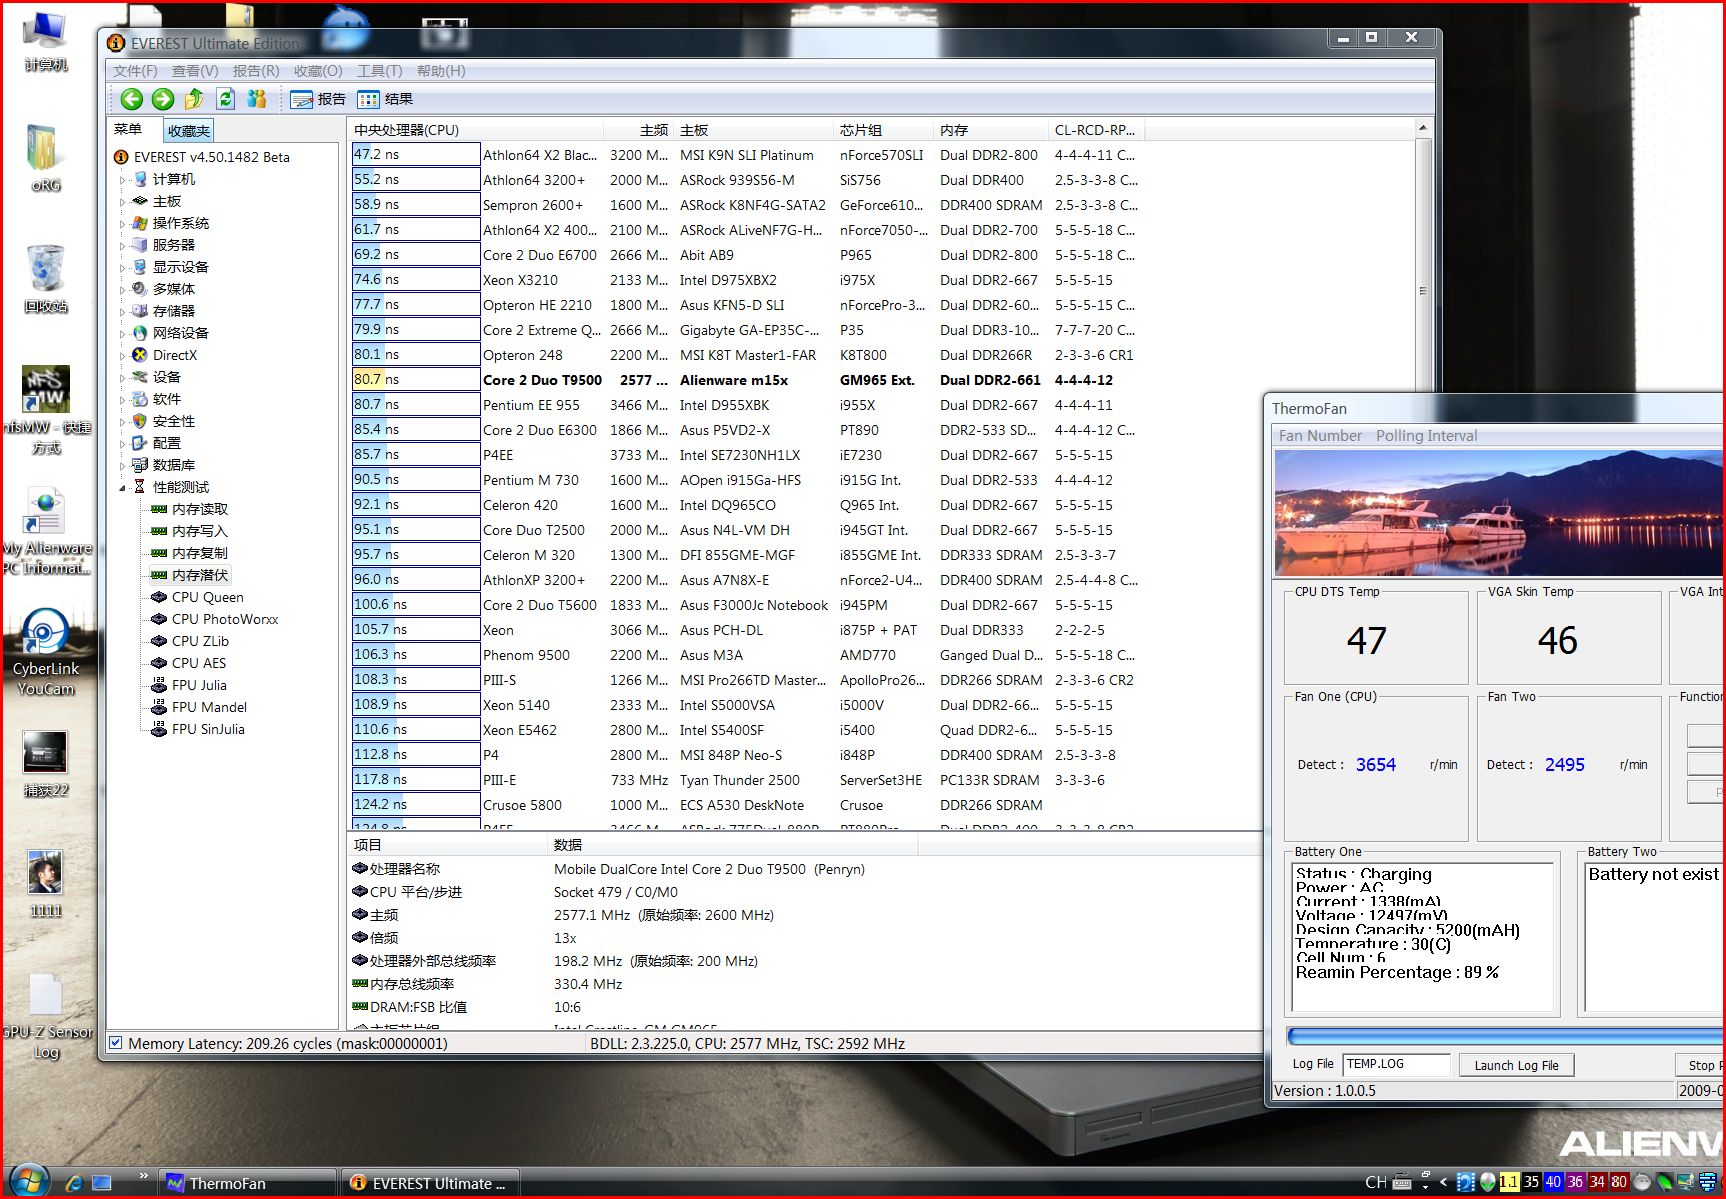Click the Launch Log File button
The height and width of the screenshot is (1199, 1726).
(1516, 1065)
